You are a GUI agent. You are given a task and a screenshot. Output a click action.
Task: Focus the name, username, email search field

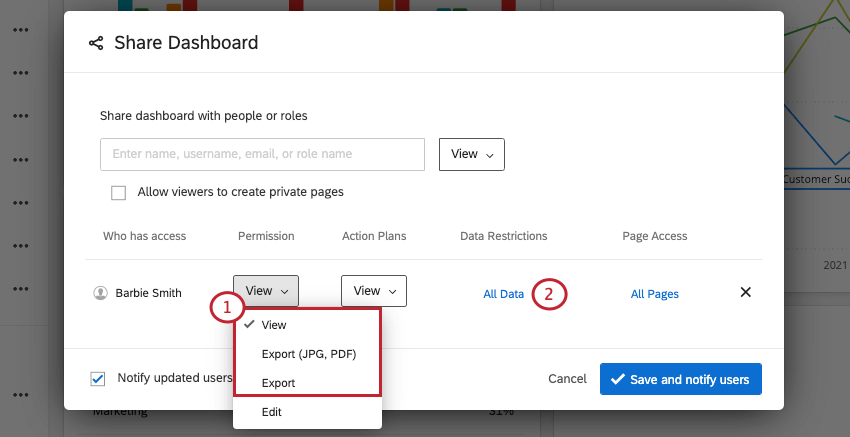pyautogui.click(x=263, y=155)
